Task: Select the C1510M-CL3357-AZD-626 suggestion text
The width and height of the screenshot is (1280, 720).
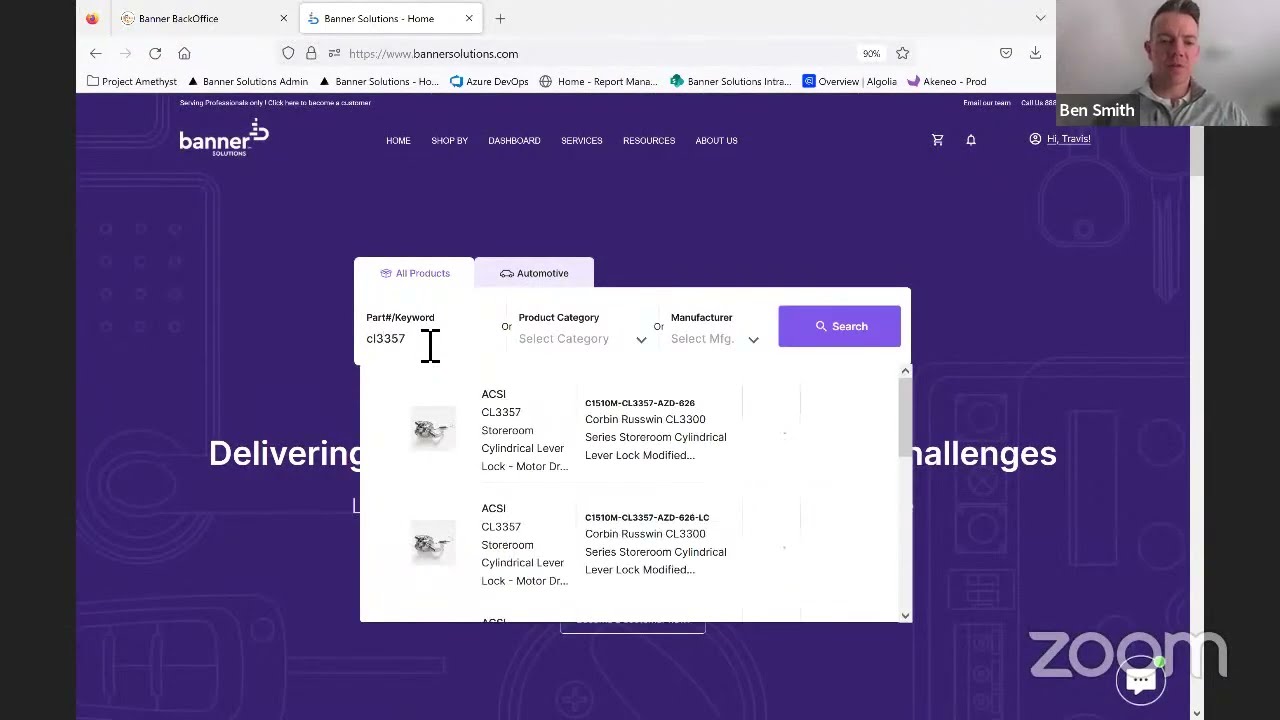Action: pos(640,403)
